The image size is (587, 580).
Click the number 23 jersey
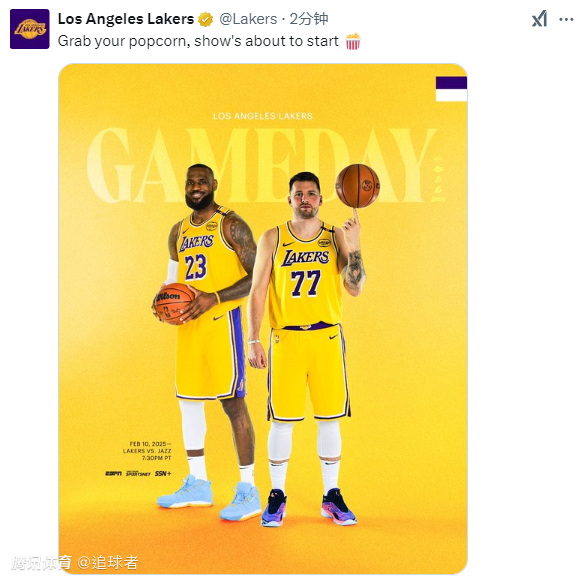click(x=196, y=266)
